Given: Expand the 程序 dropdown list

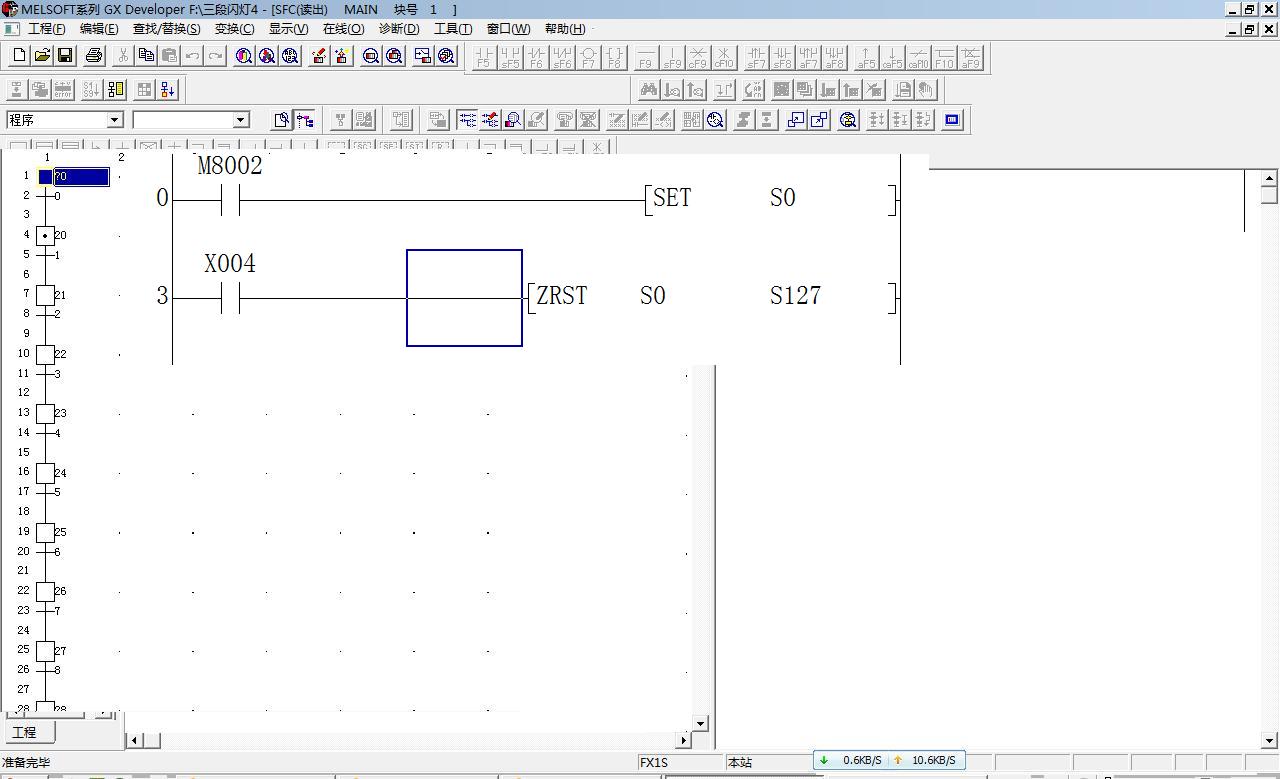Looking at the screenshot, I should click(114, 120).
